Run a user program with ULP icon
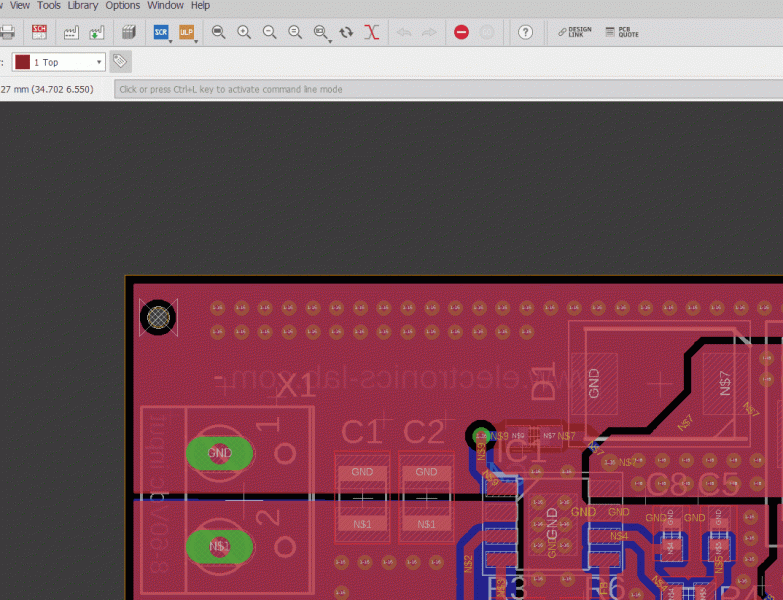Viewport: 783px width, 600px height. coord(186,32)
